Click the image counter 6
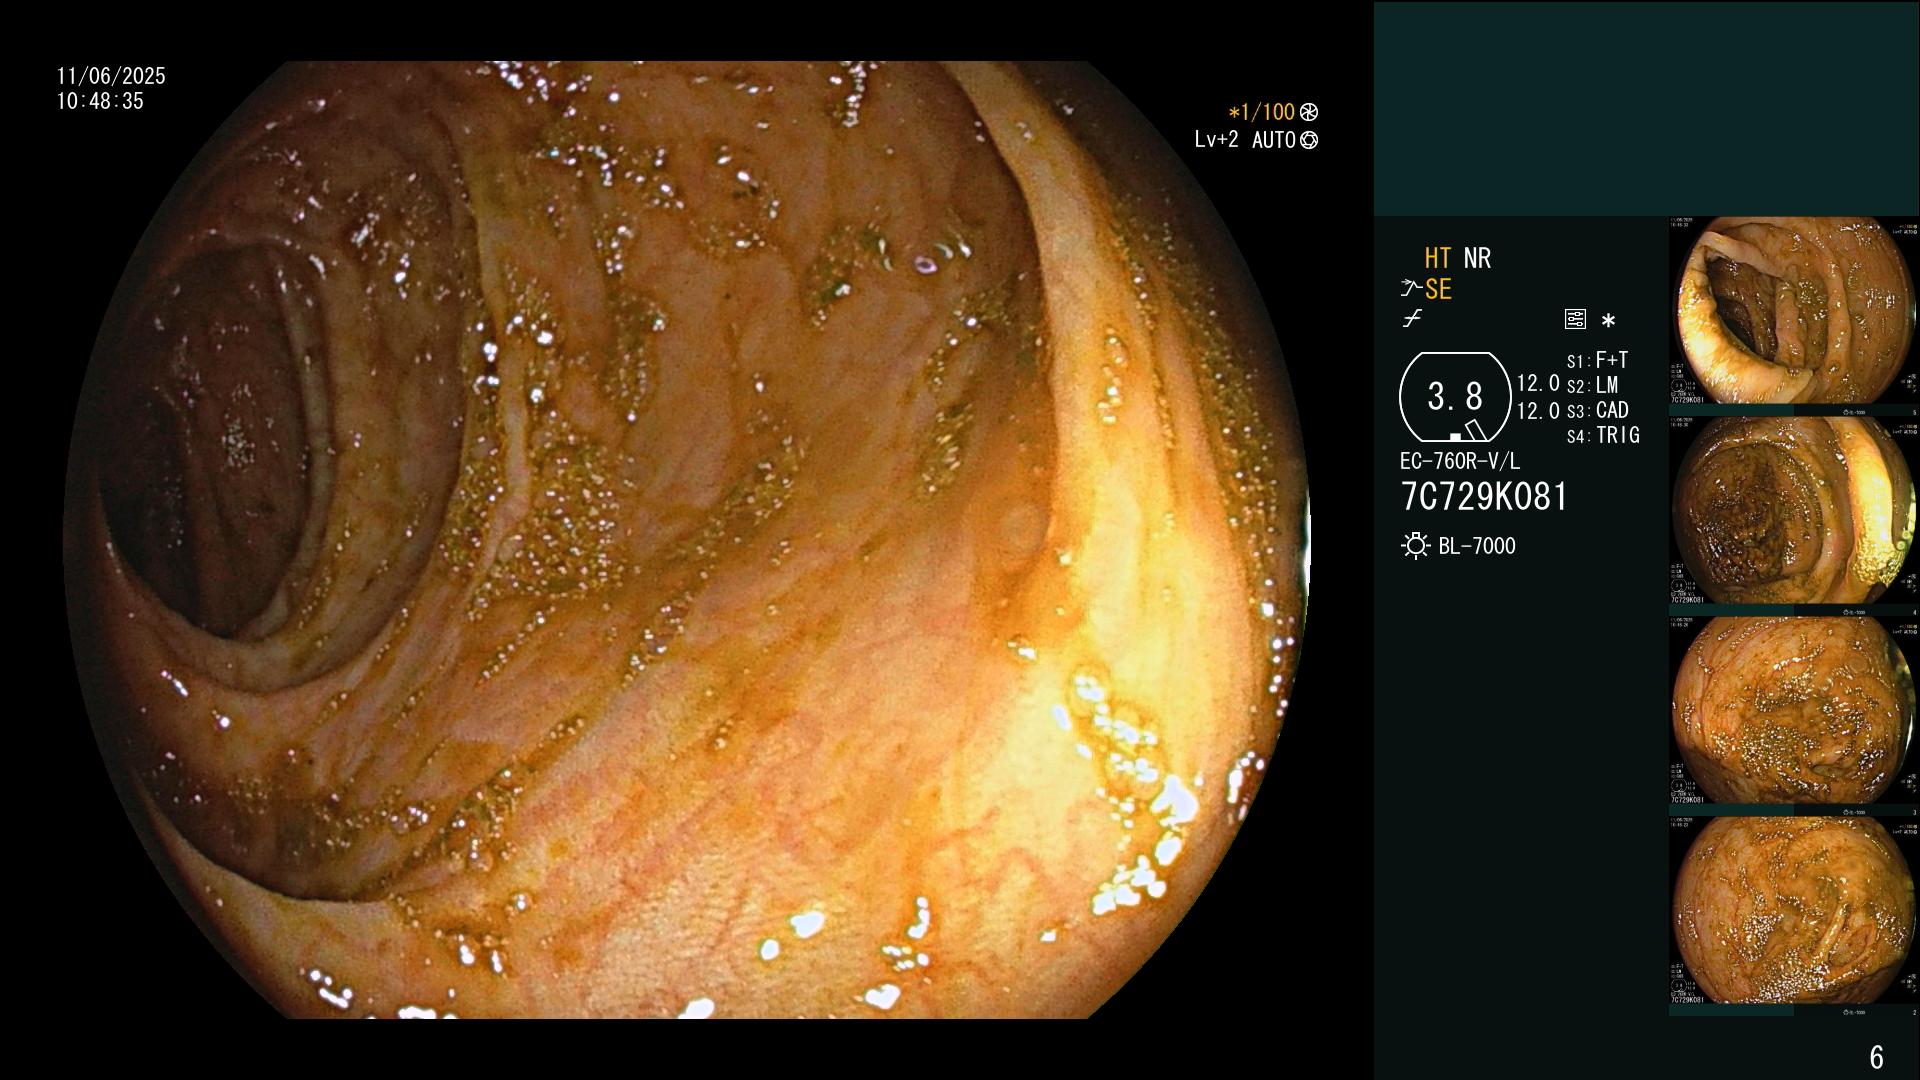The width and height of the screenshot is (1920, 1080). coord(1876,1057)
